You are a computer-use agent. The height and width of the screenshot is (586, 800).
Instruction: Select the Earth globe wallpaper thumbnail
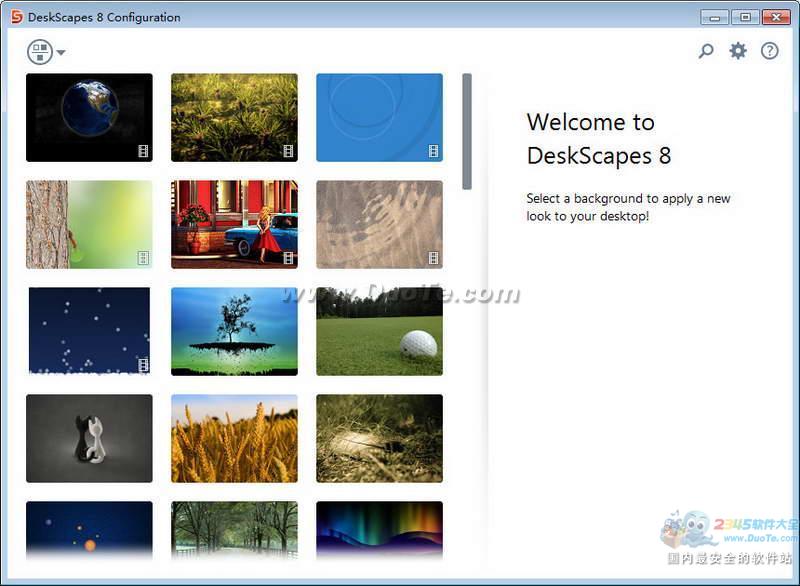click(89, 117)
